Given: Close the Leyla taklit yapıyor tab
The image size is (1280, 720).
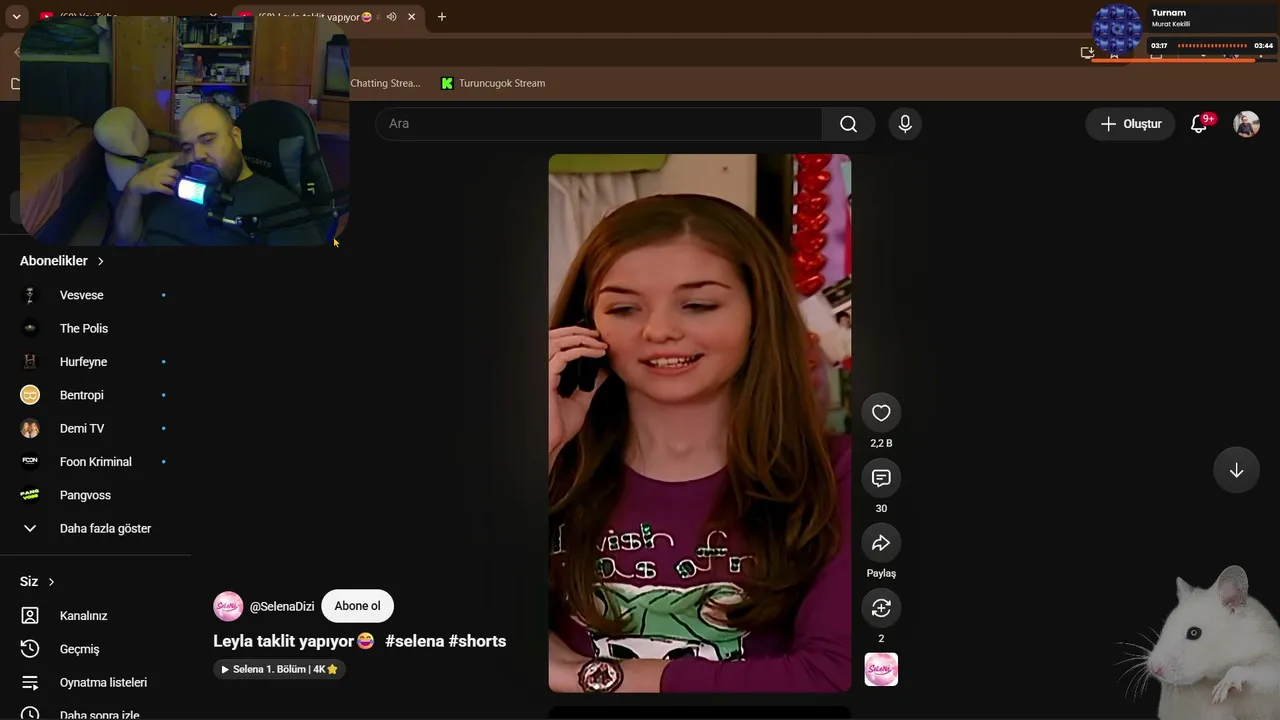Looking at the screenshot, I should [411, 17].
